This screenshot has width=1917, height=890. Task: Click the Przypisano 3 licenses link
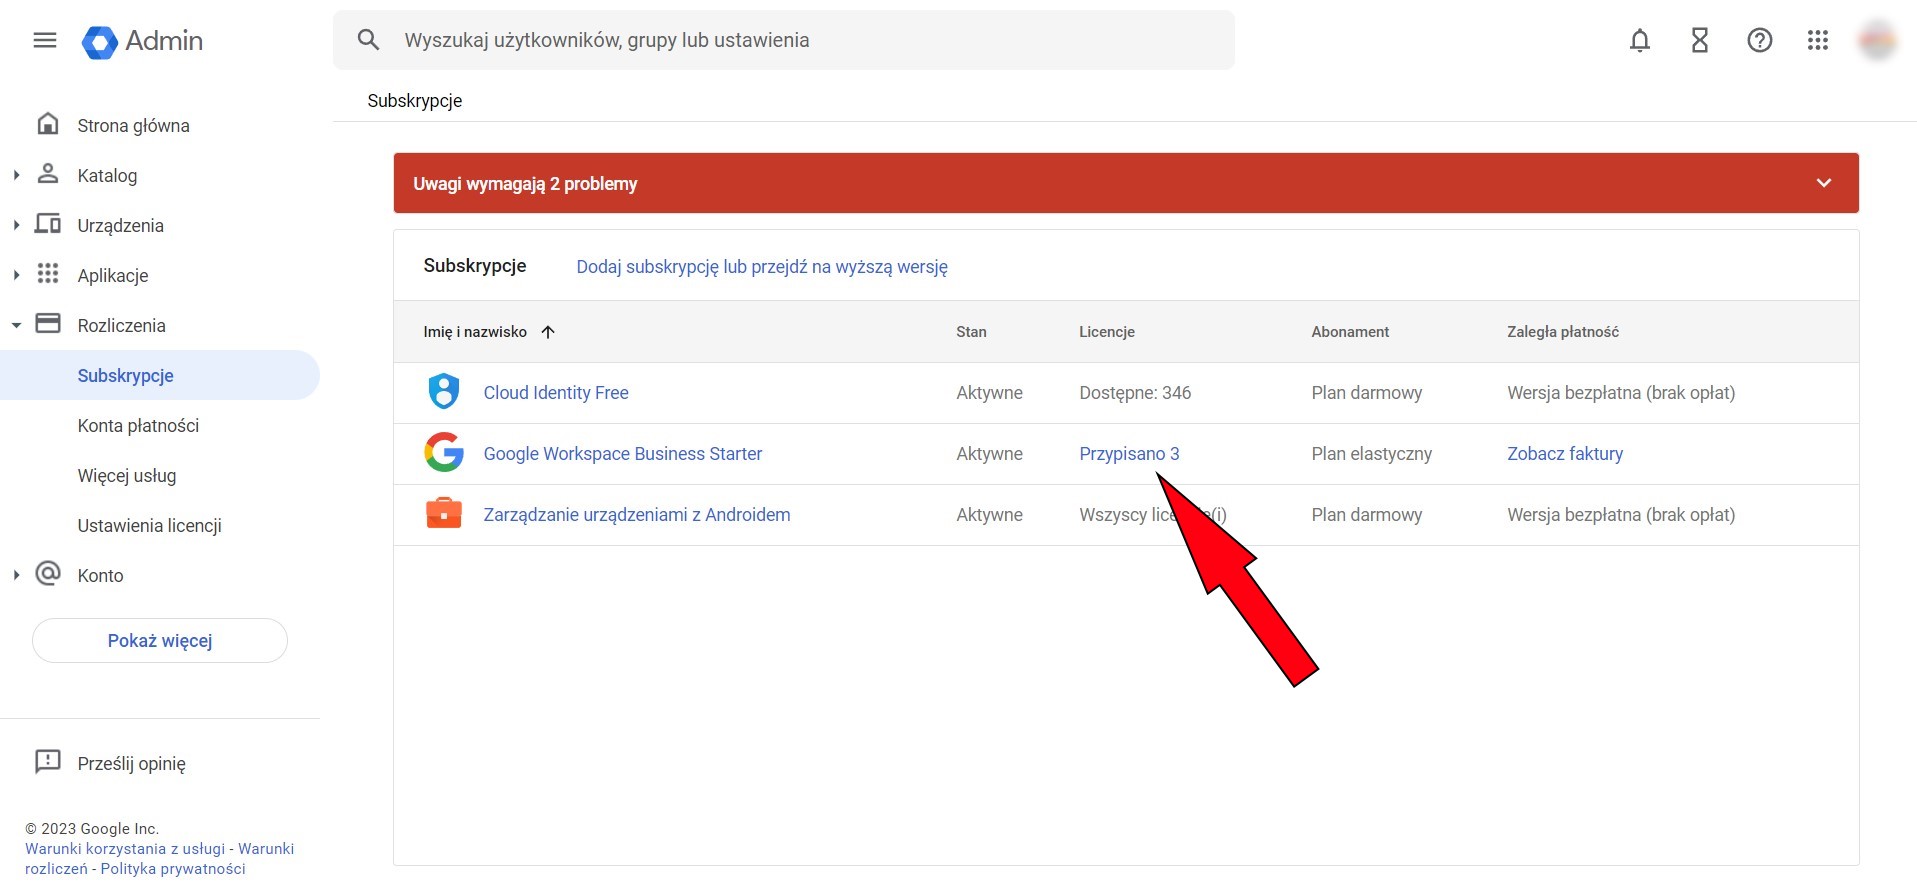click(x=1129, y=454)
